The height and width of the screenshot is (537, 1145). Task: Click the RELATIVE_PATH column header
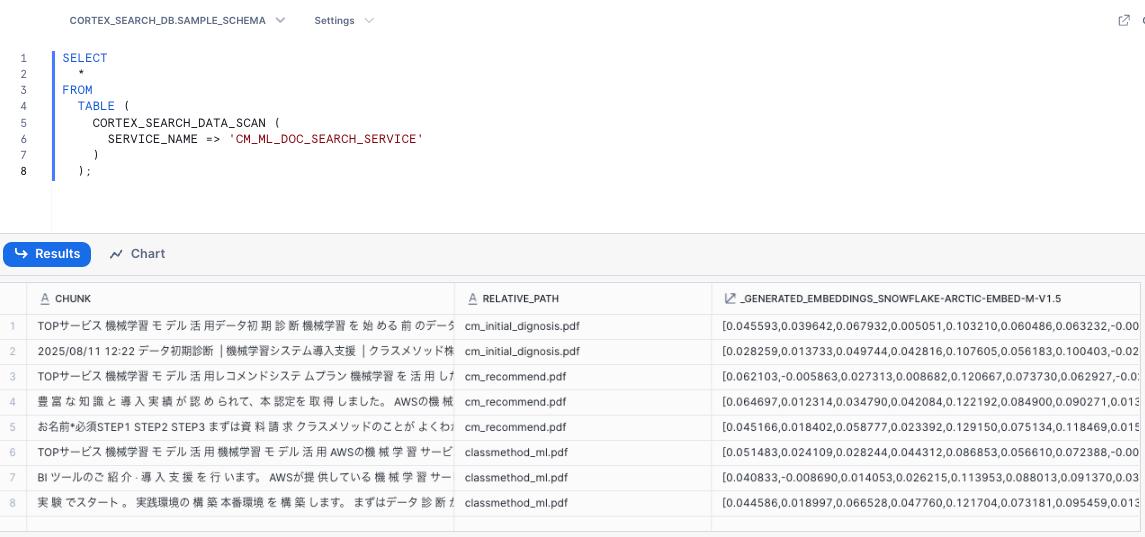click(583, 298)
